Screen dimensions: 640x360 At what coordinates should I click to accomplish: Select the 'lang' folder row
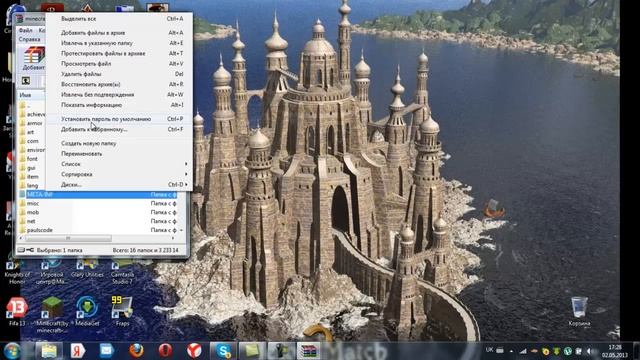click(32, 186)
